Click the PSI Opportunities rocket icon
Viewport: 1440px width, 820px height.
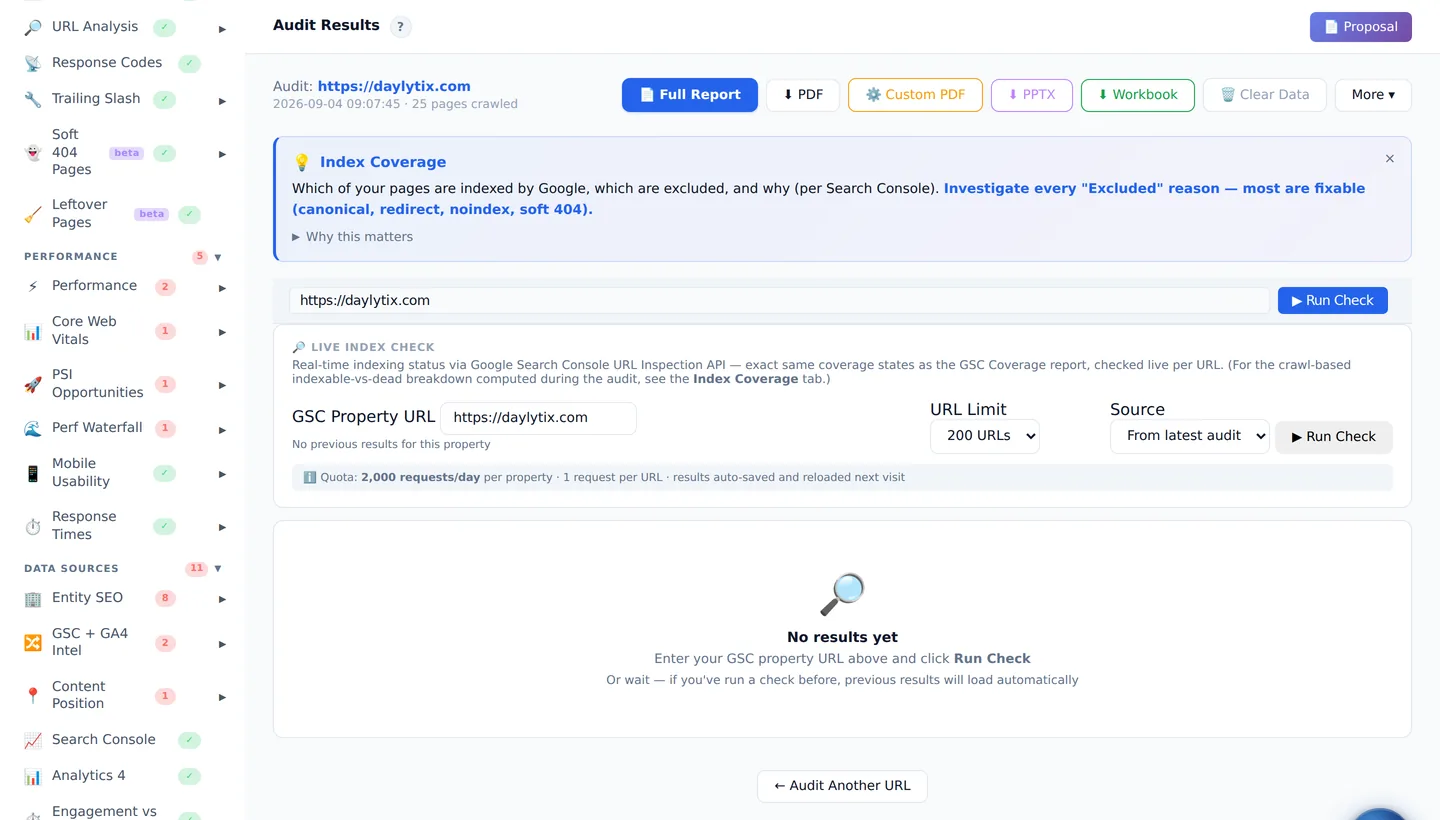click(x=33, y=384)
